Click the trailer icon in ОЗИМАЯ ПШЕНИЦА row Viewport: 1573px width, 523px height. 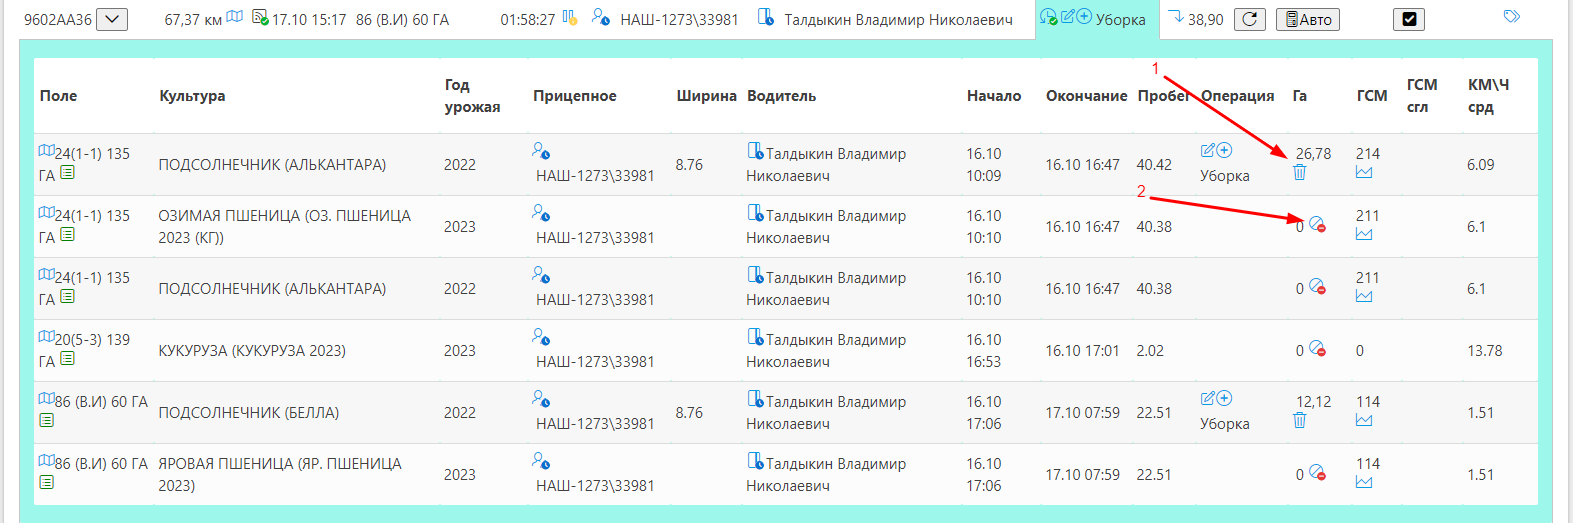pyautogui.click(x=541, y=213)
